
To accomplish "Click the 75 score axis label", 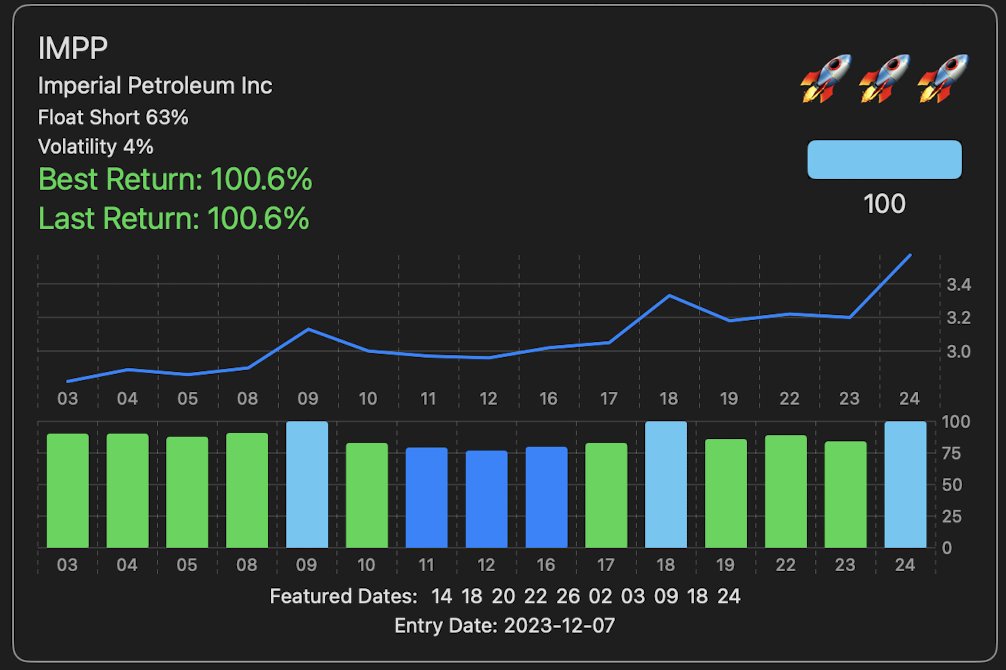I will (951, 453).
